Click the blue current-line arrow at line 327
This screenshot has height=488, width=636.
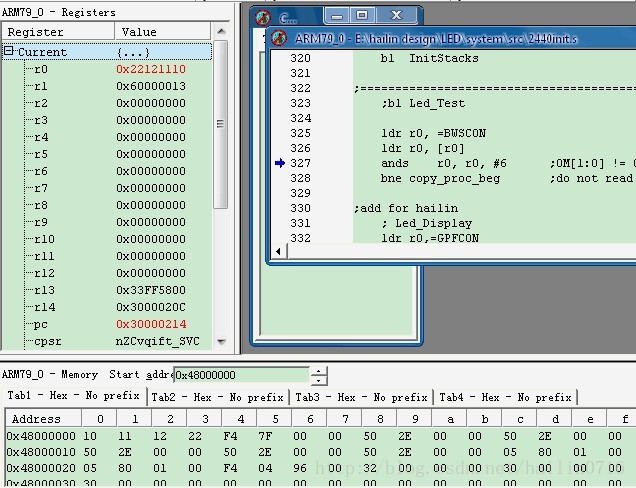click(279, 163)
